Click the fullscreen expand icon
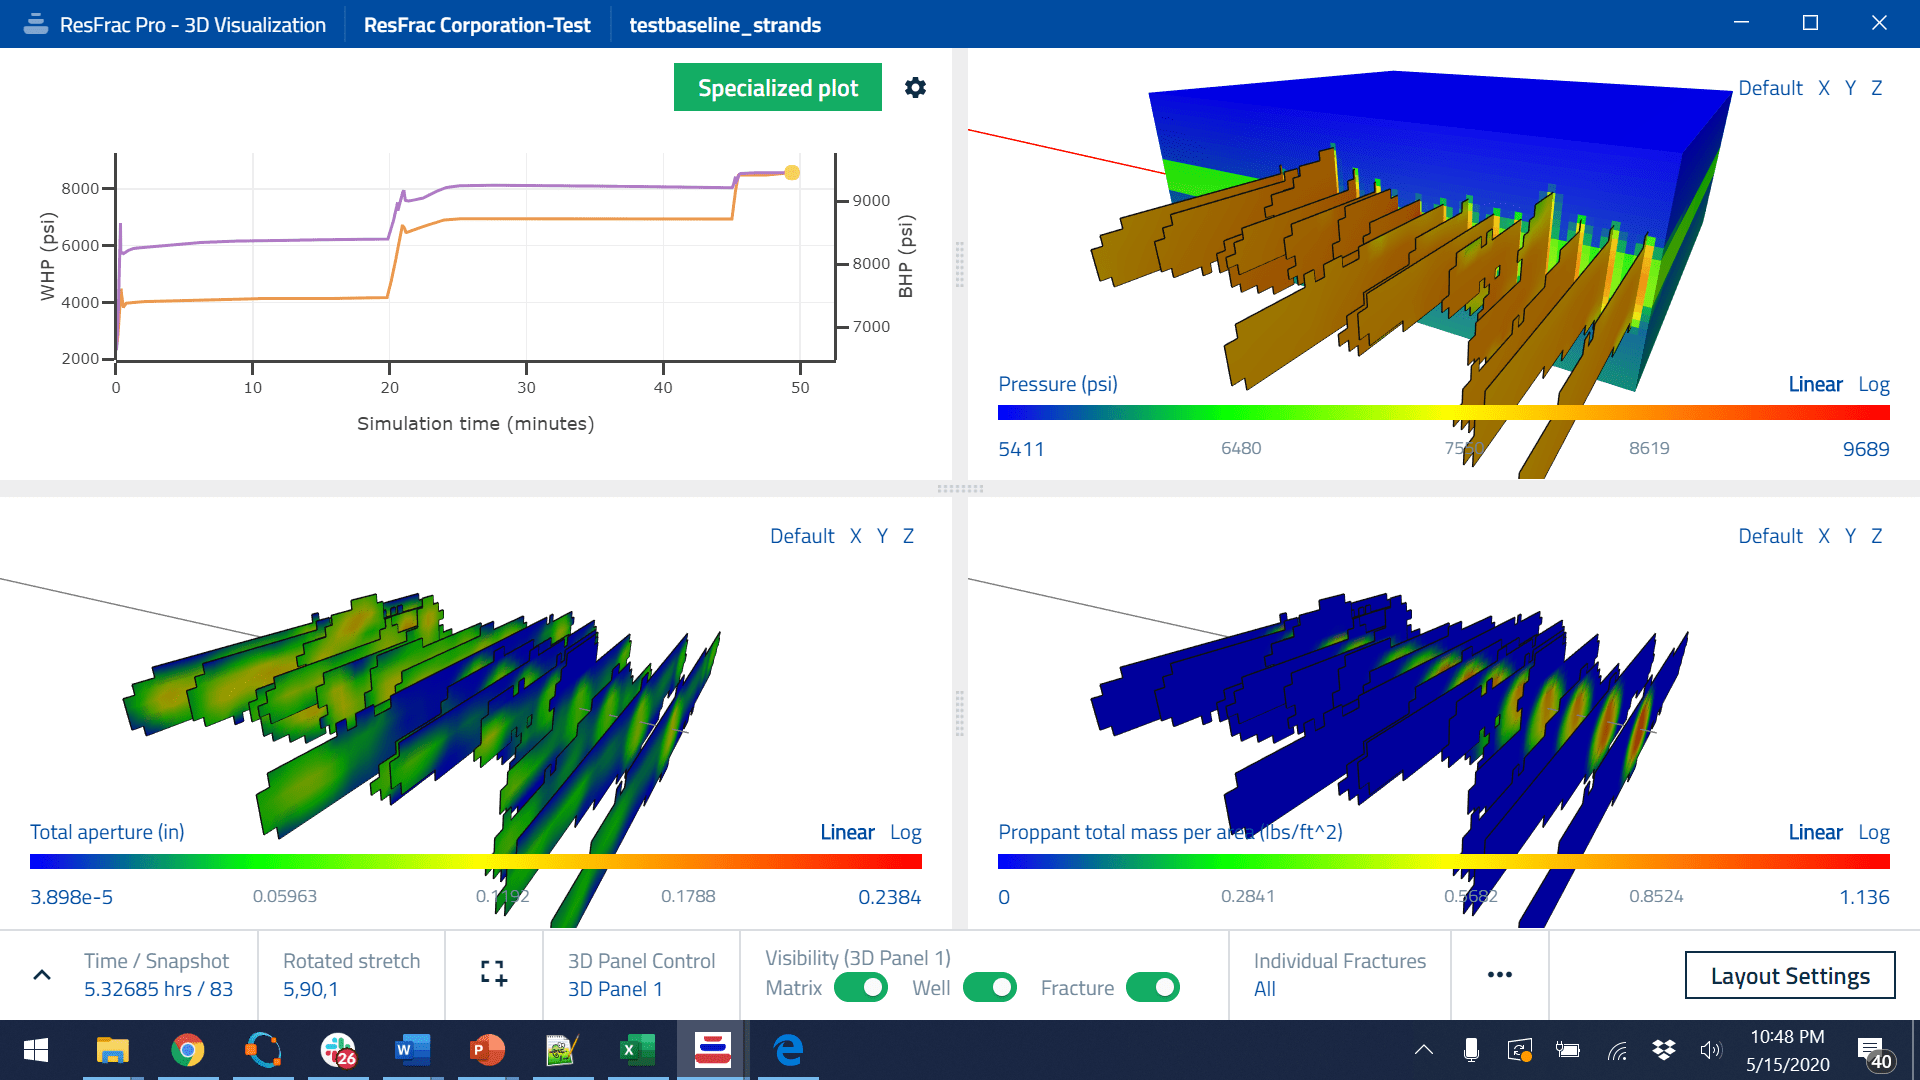 tap(492, 973)
